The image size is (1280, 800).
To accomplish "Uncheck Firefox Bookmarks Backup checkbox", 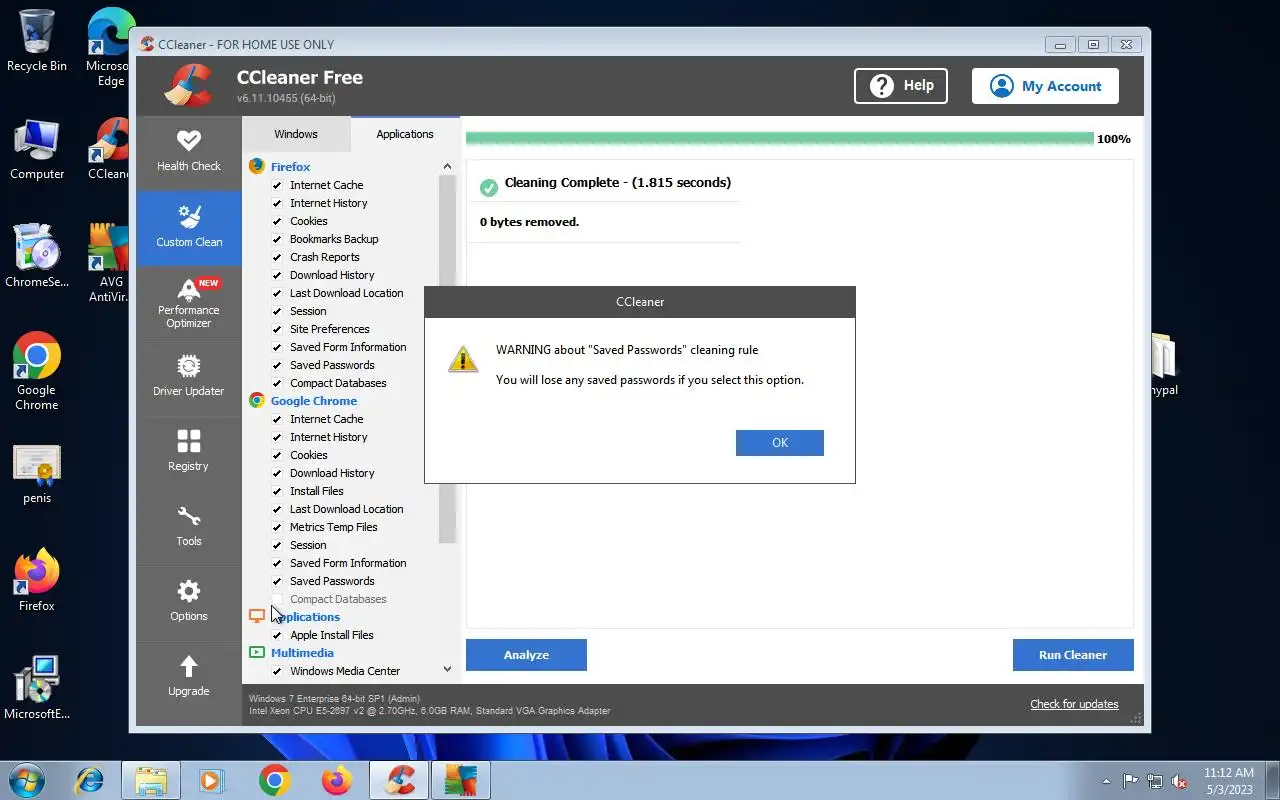I will tap(277, 239).
